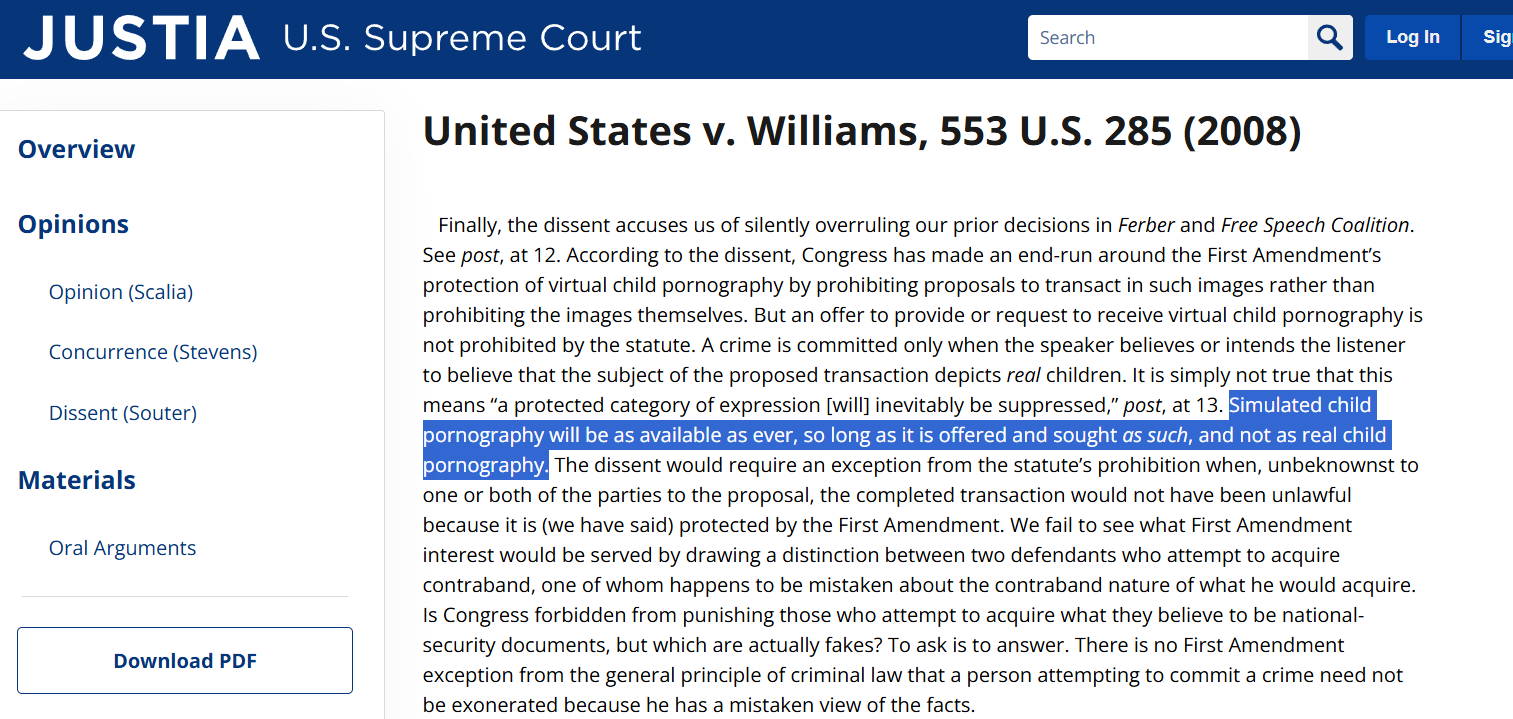Screen dimensions: 1513x719
Task: Select the Materials sidebar heading
Action: pyautogui.click(x=77, y=480)
